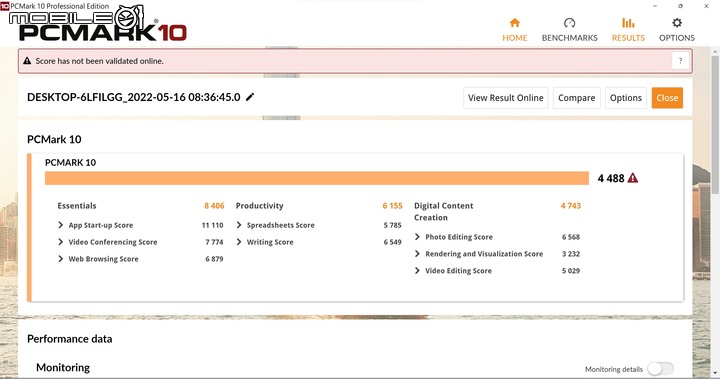Switch to the RESULTS tab label
Image resolution: width=720 pixels, height=379 pixels.
[x=628, y=38]
